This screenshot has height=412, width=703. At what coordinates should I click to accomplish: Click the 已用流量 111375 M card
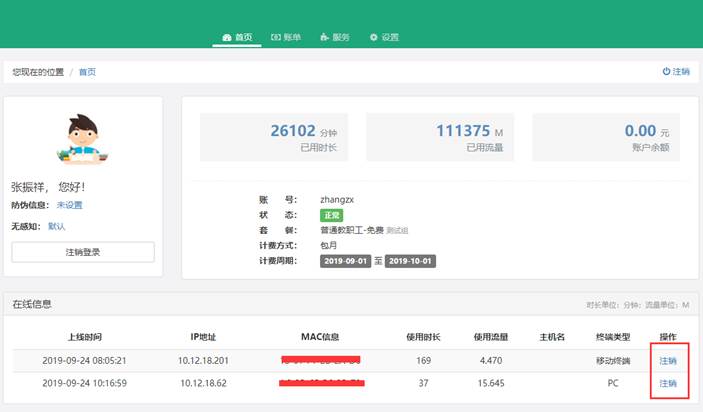pos(440,137)
